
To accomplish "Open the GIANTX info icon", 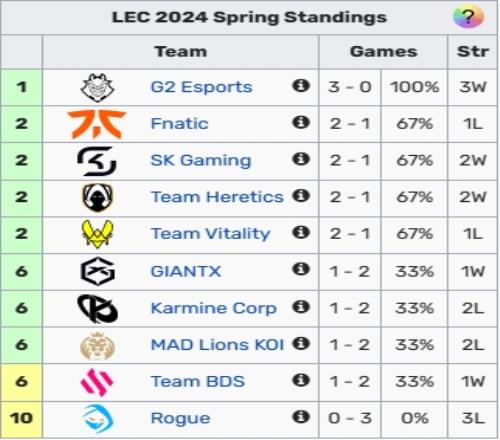I will 301,269.
